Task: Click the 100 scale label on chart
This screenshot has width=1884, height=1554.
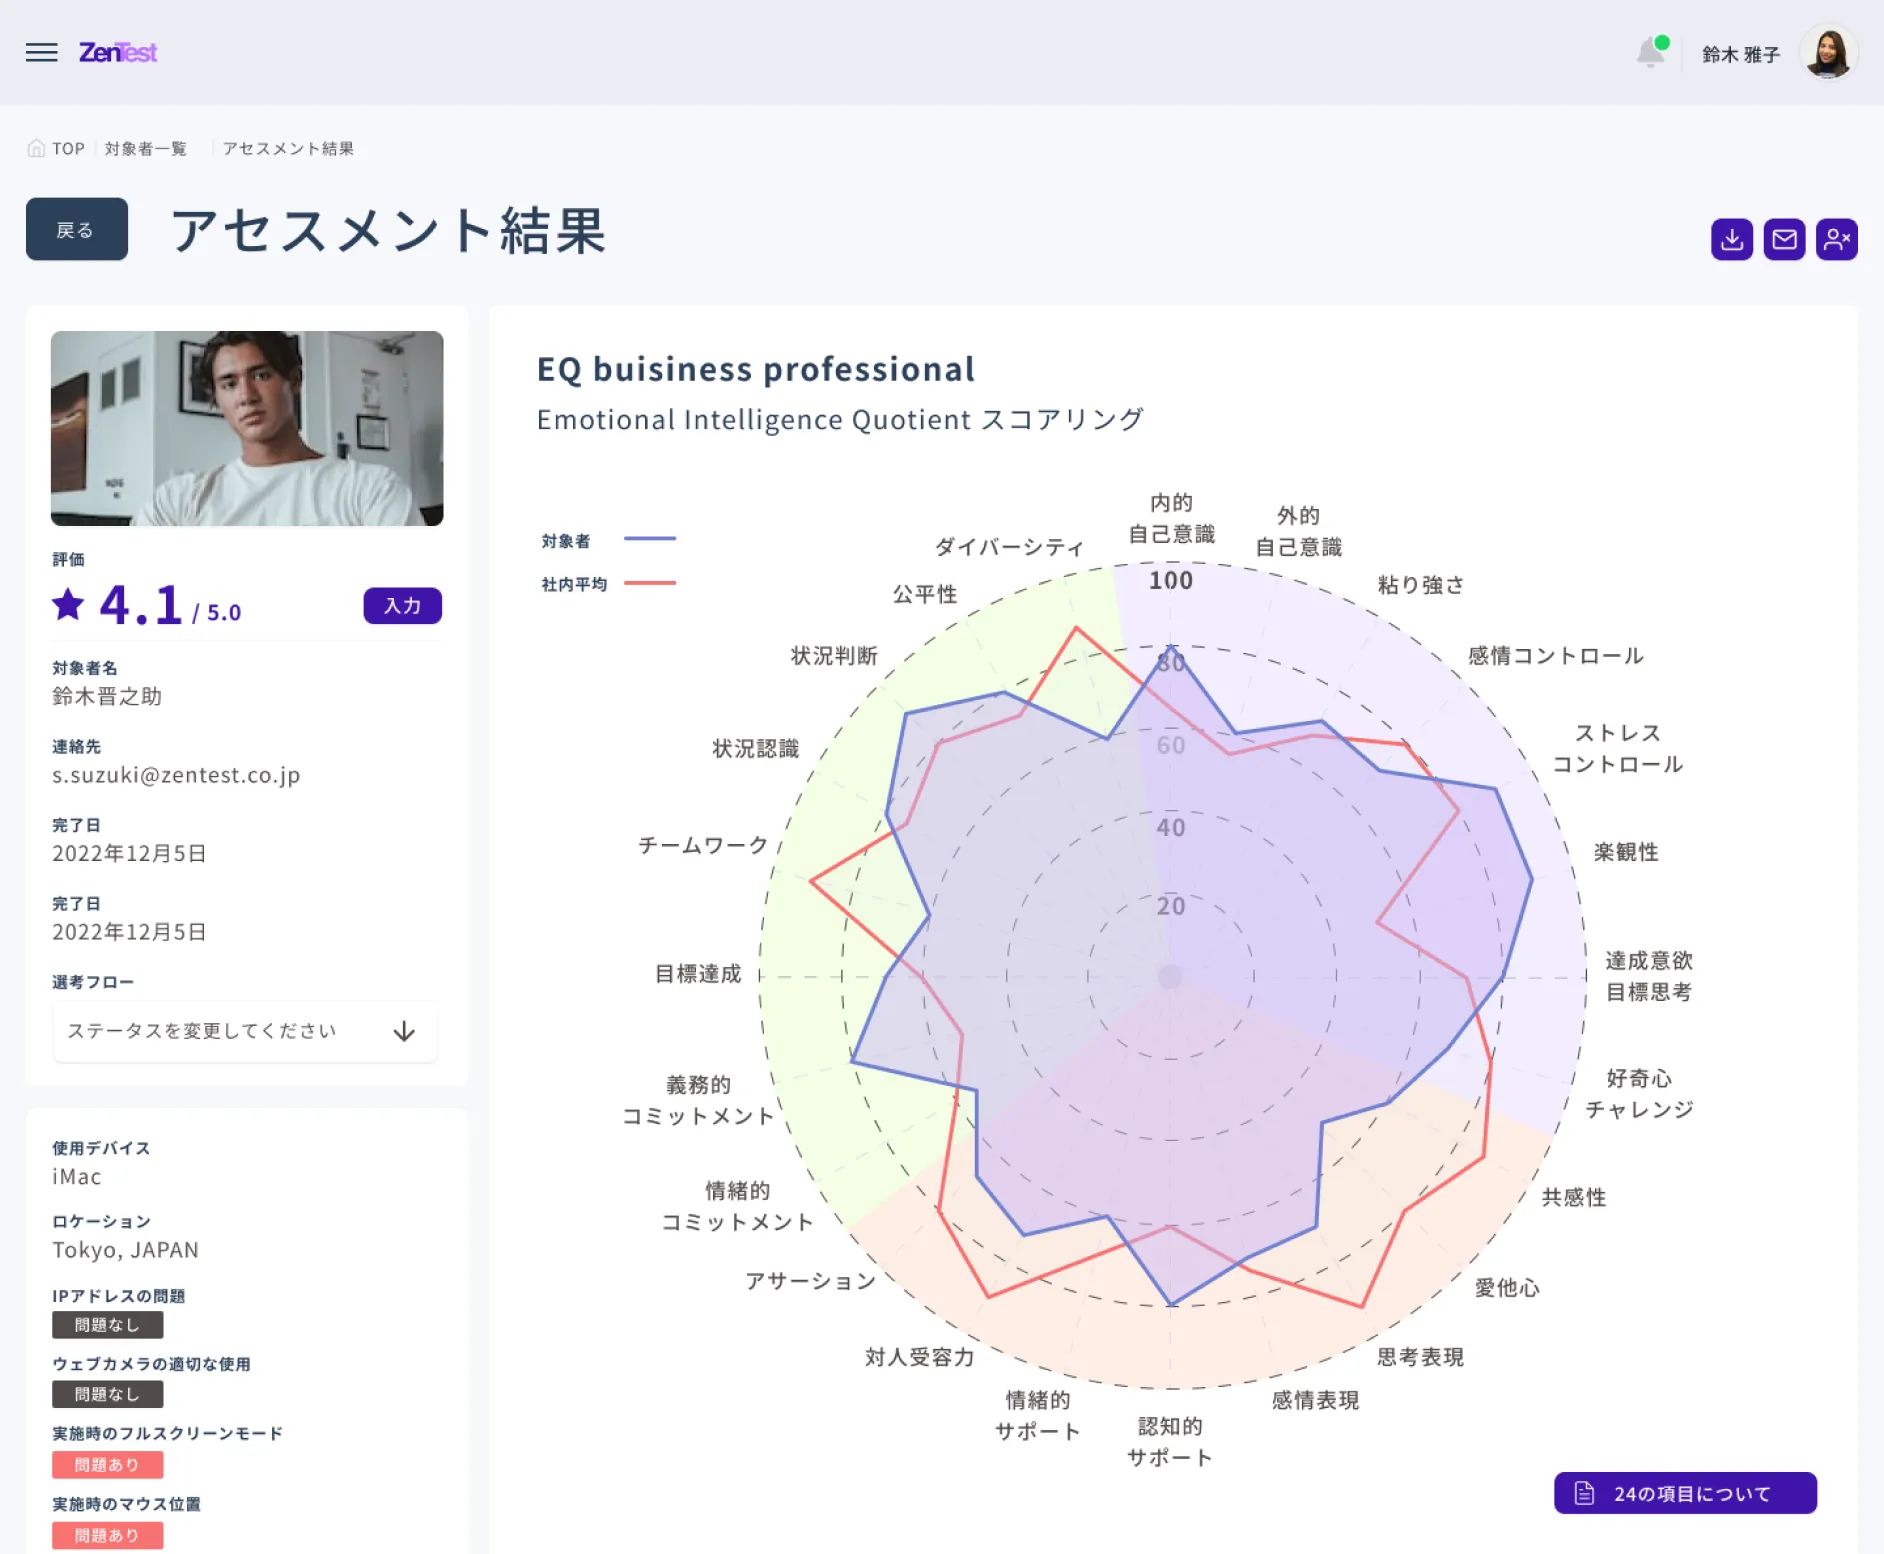Action: coord(1170,580)
